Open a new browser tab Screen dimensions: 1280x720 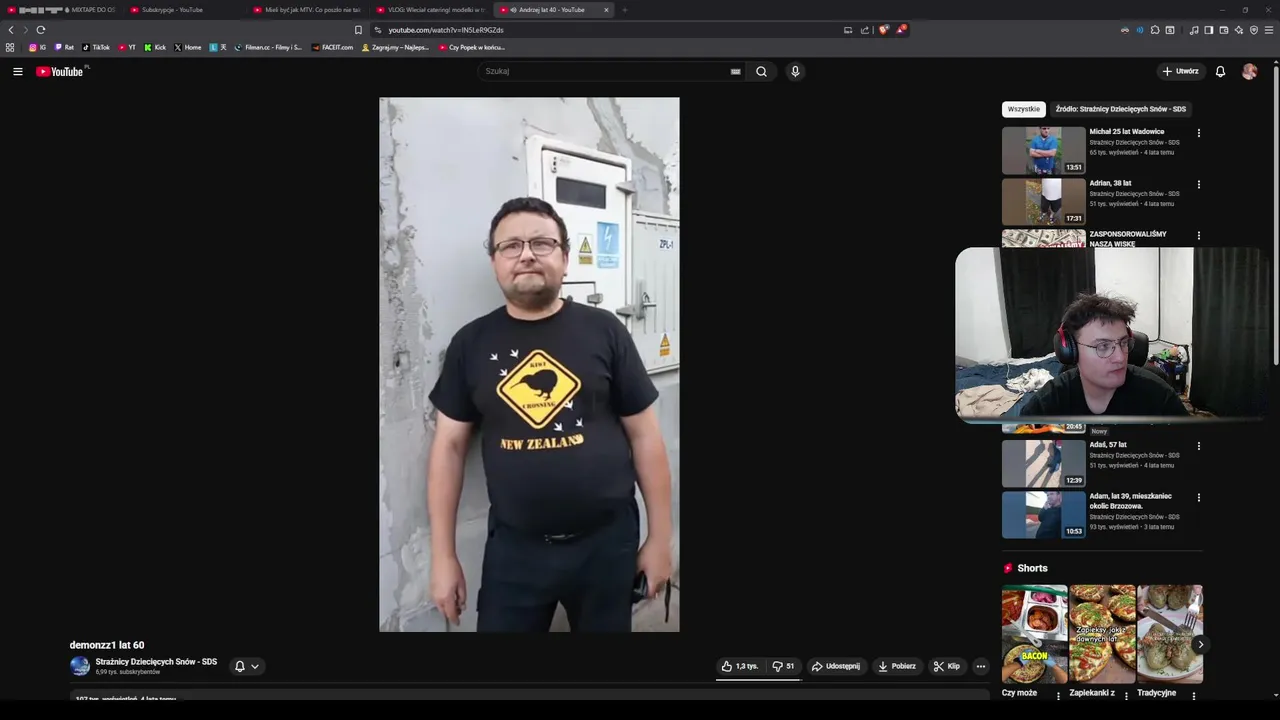click(x=624, y=10)
